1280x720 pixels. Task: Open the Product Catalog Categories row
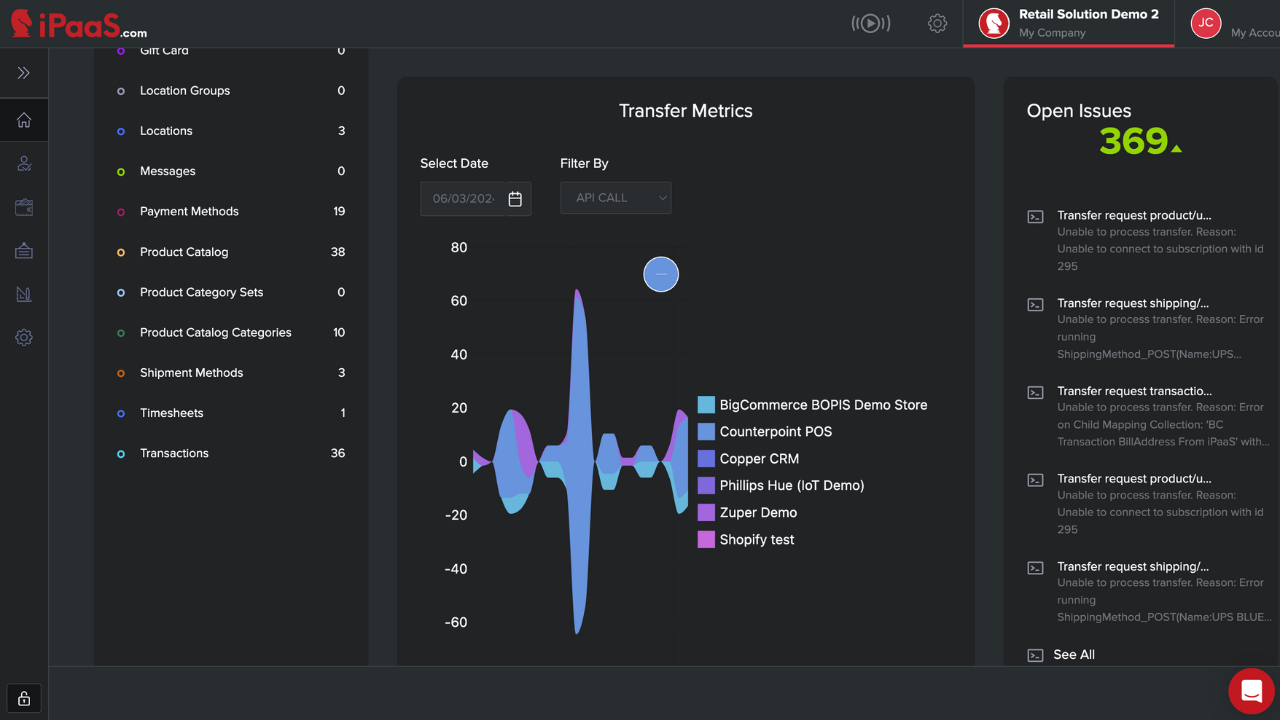click(231, 332)
